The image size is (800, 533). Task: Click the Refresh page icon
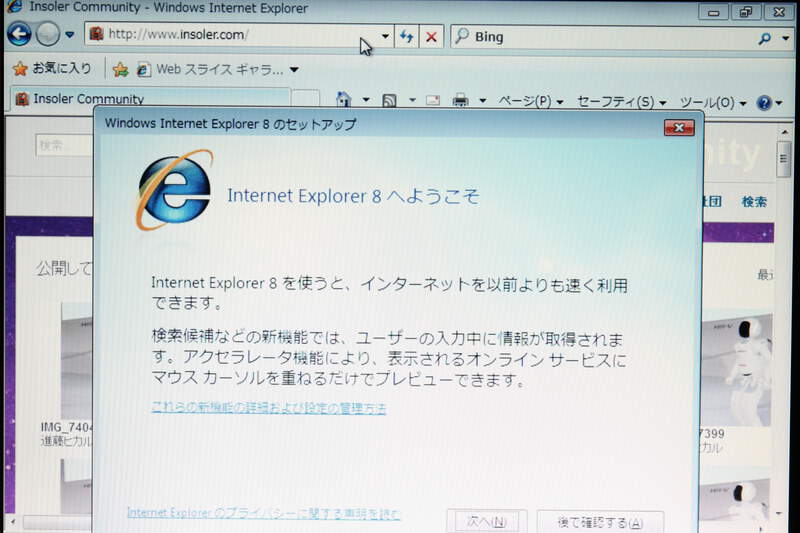[x=407, y=37]
